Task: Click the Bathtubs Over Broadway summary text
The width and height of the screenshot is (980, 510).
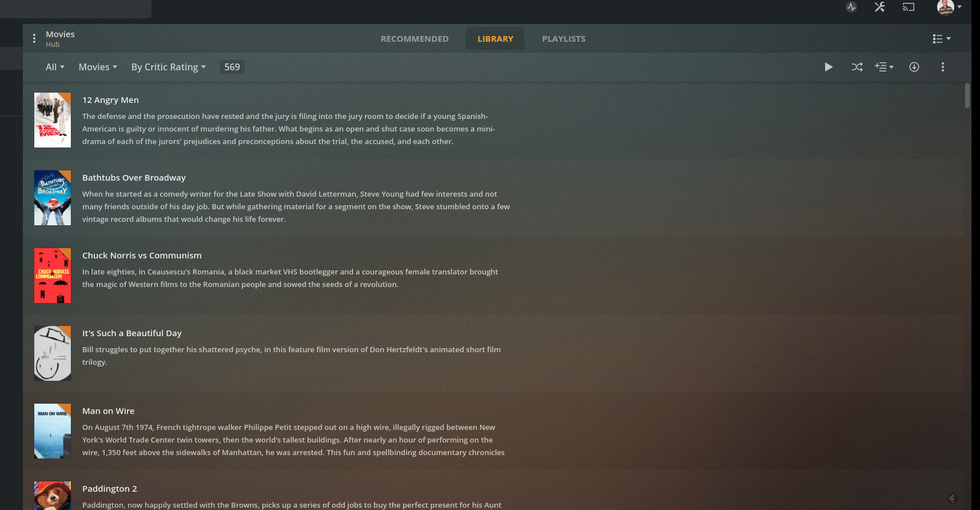Action: 296,206
